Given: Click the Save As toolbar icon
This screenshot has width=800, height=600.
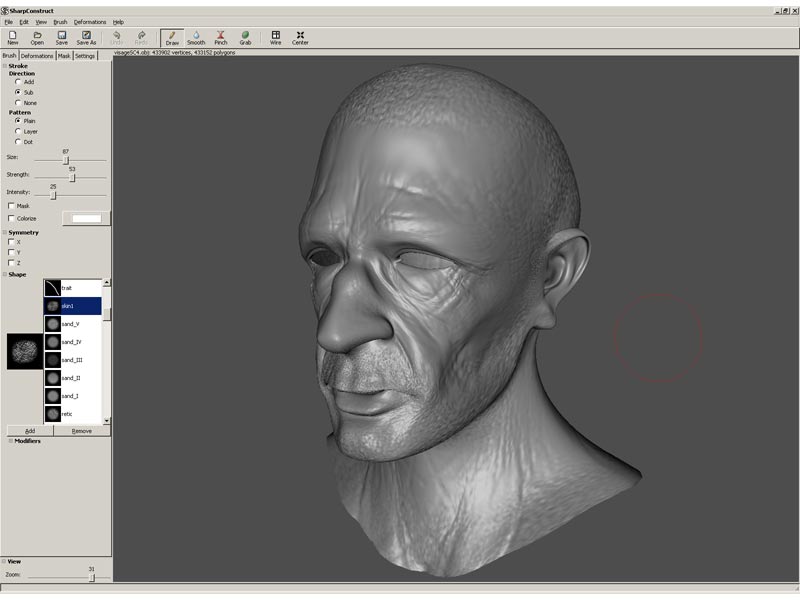Looking at the screenshot, I should 86,37.
